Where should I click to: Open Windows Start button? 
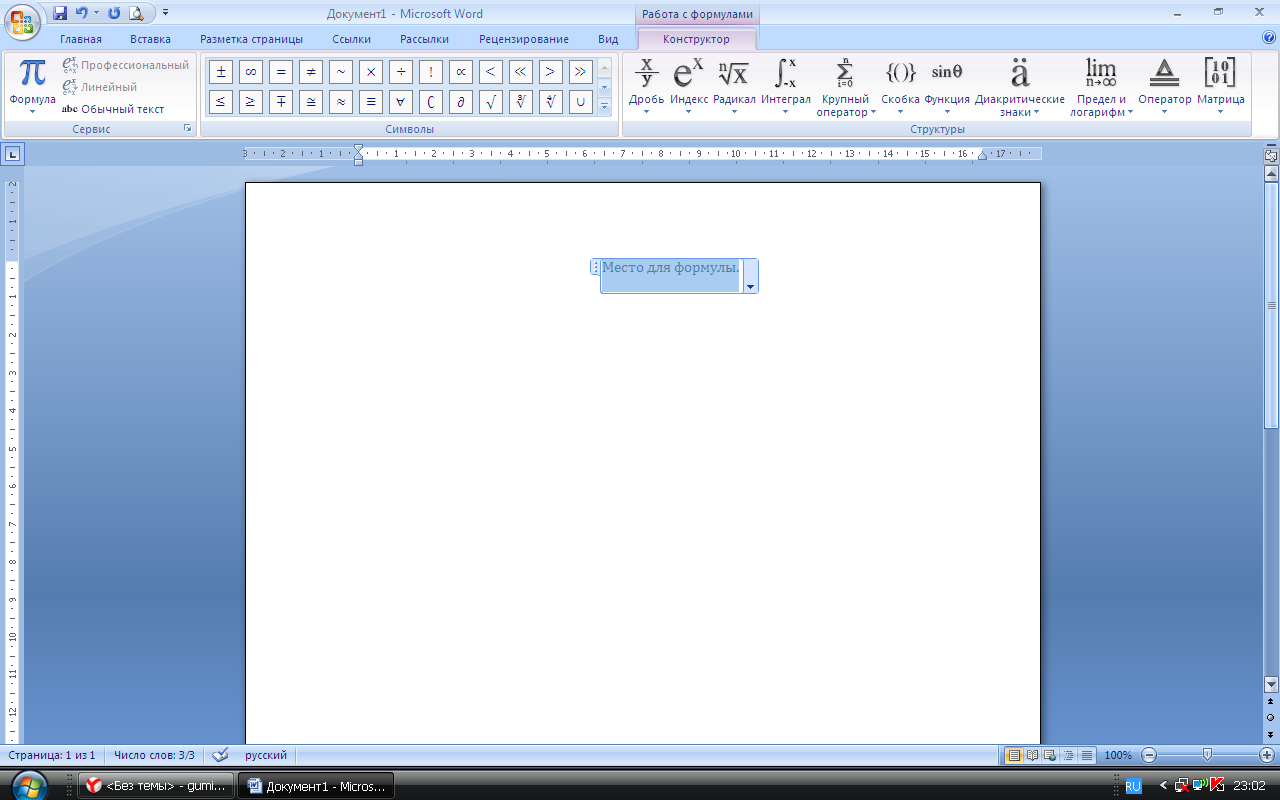pyautogui.click(x=29, y=784)
